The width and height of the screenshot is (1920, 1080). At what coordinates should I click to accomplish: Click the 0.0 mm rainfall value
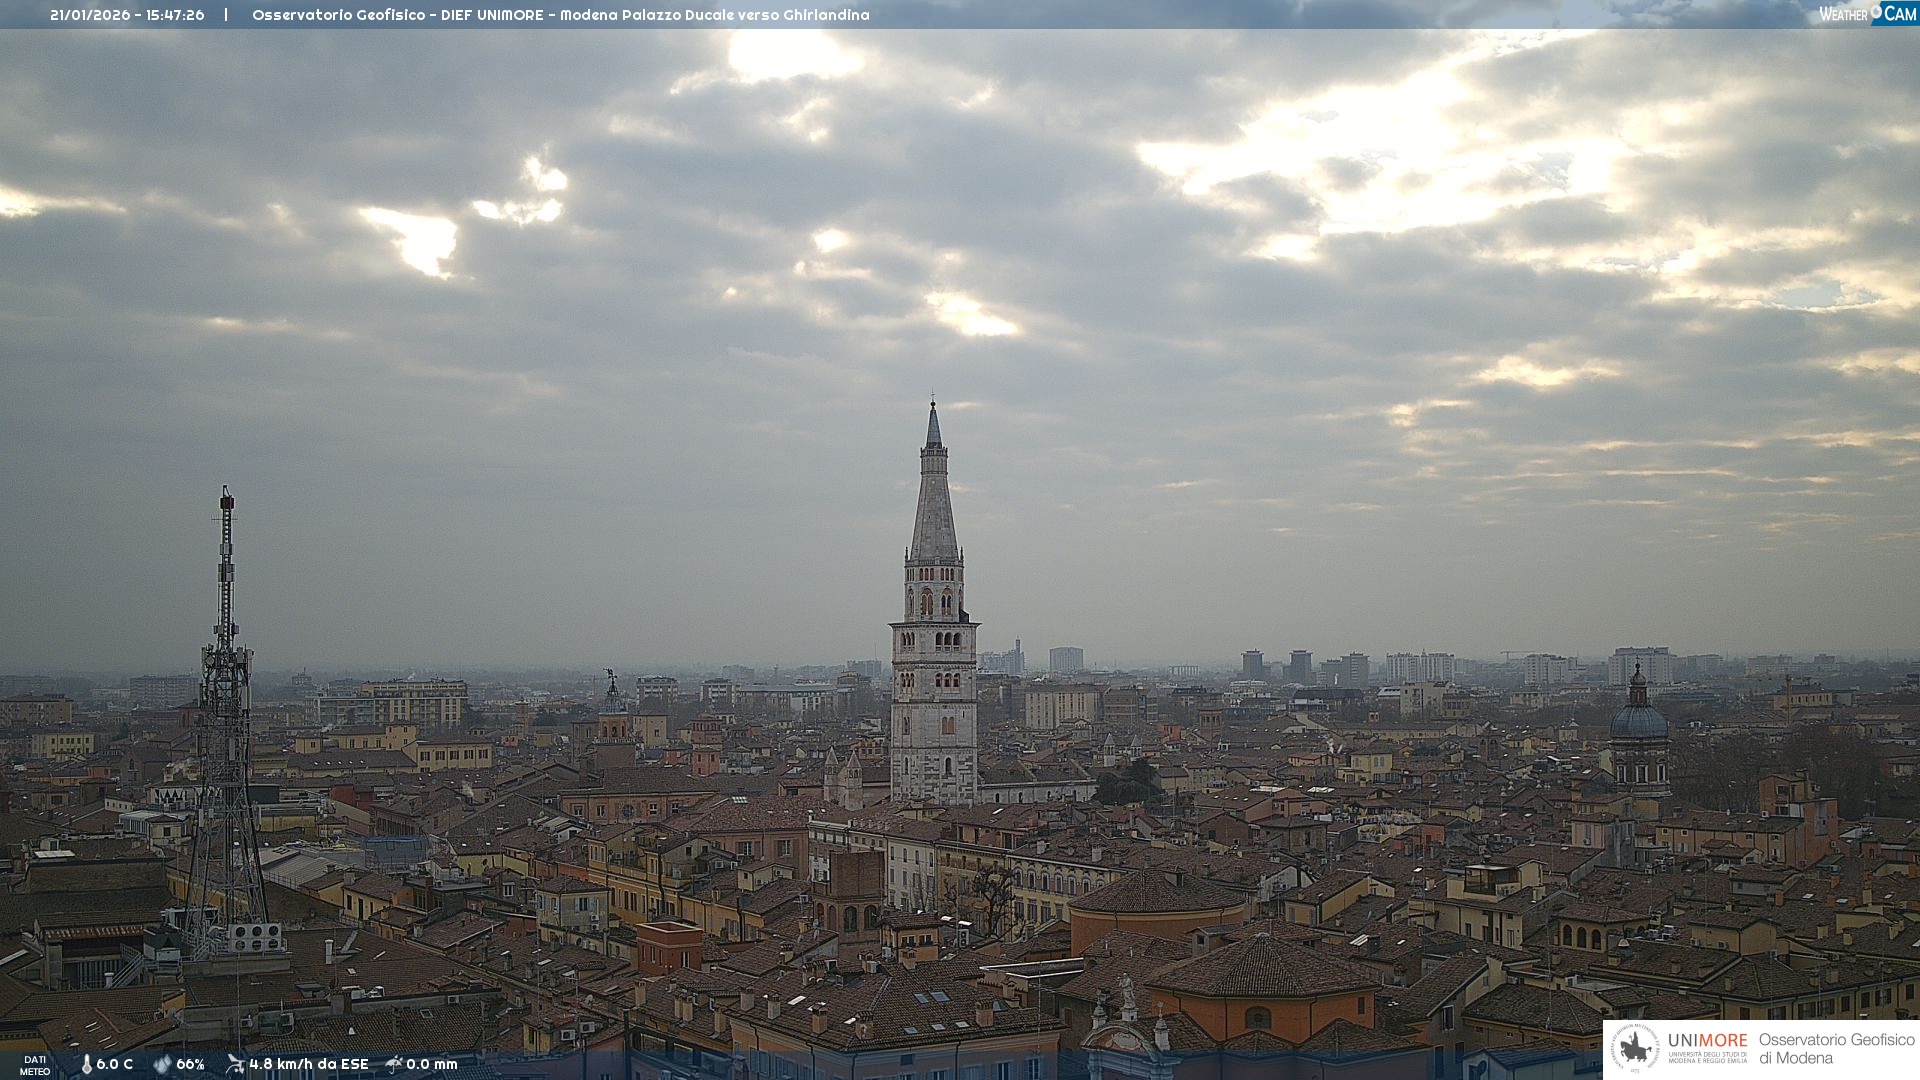(432, 1064)
